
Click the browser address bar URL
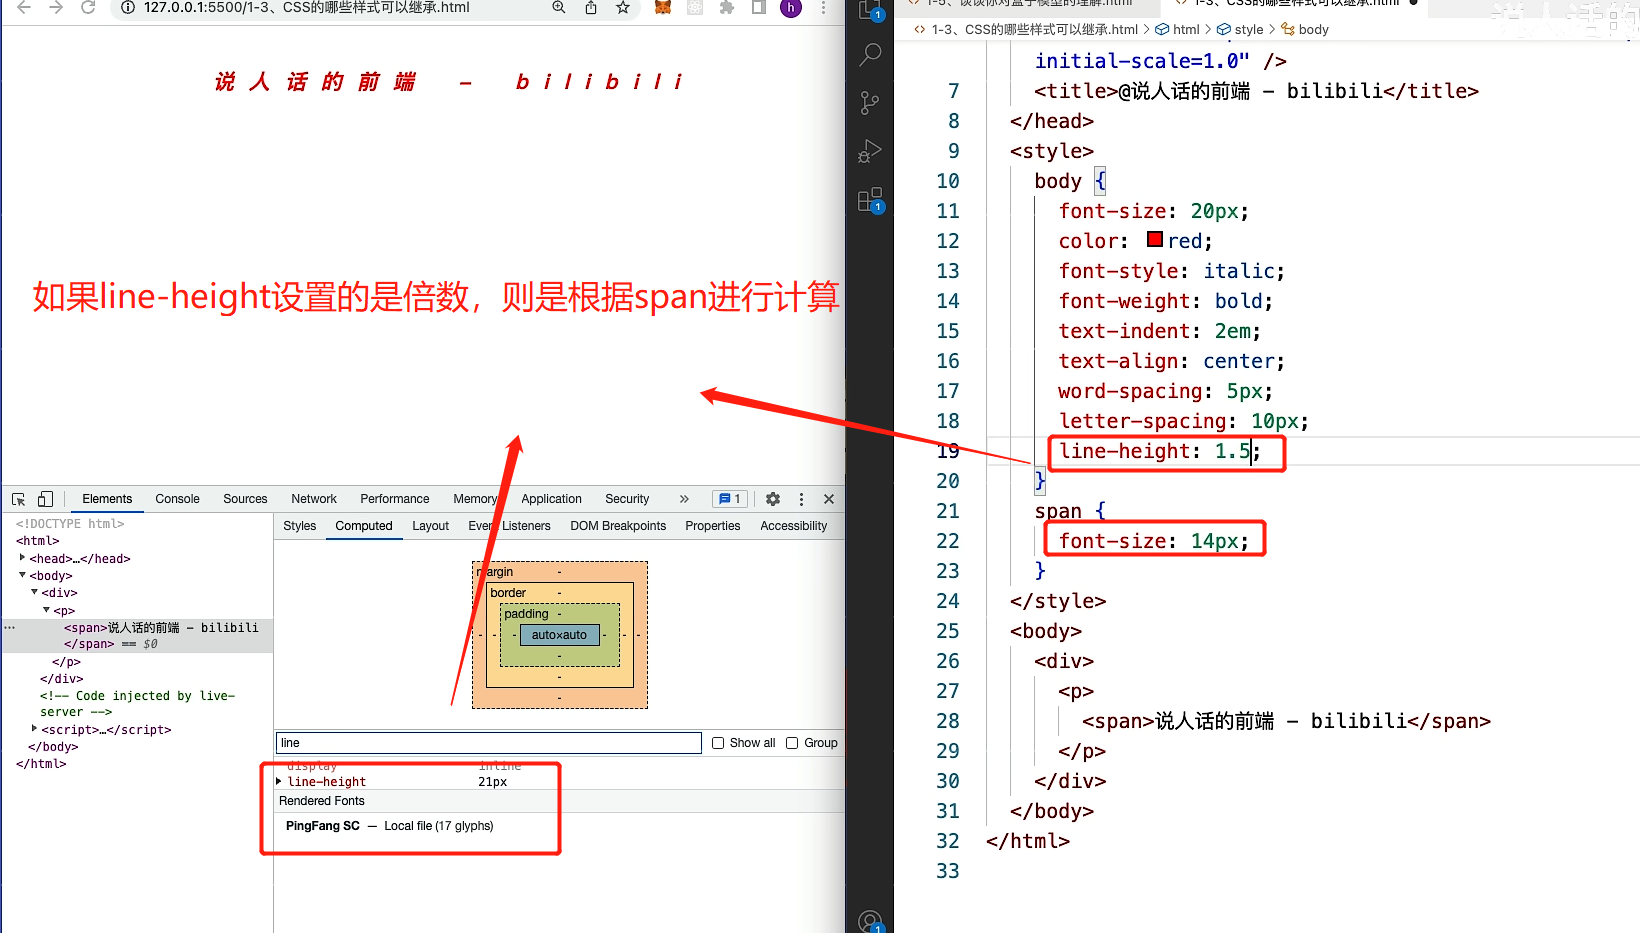click(x=306, y=7)
